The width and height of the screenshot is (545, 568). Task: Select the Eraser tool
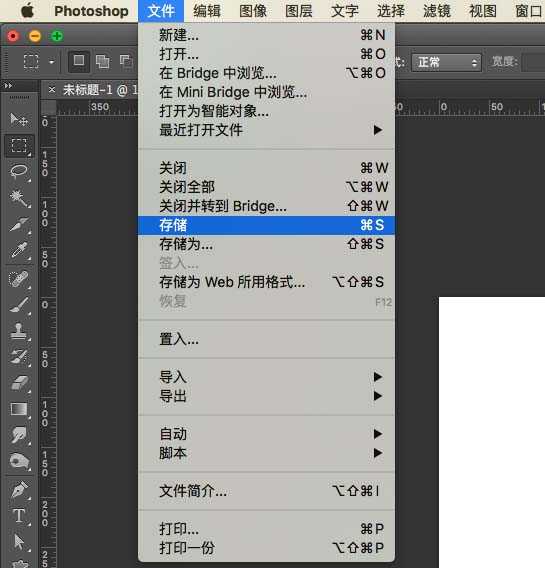coord(19,383)
